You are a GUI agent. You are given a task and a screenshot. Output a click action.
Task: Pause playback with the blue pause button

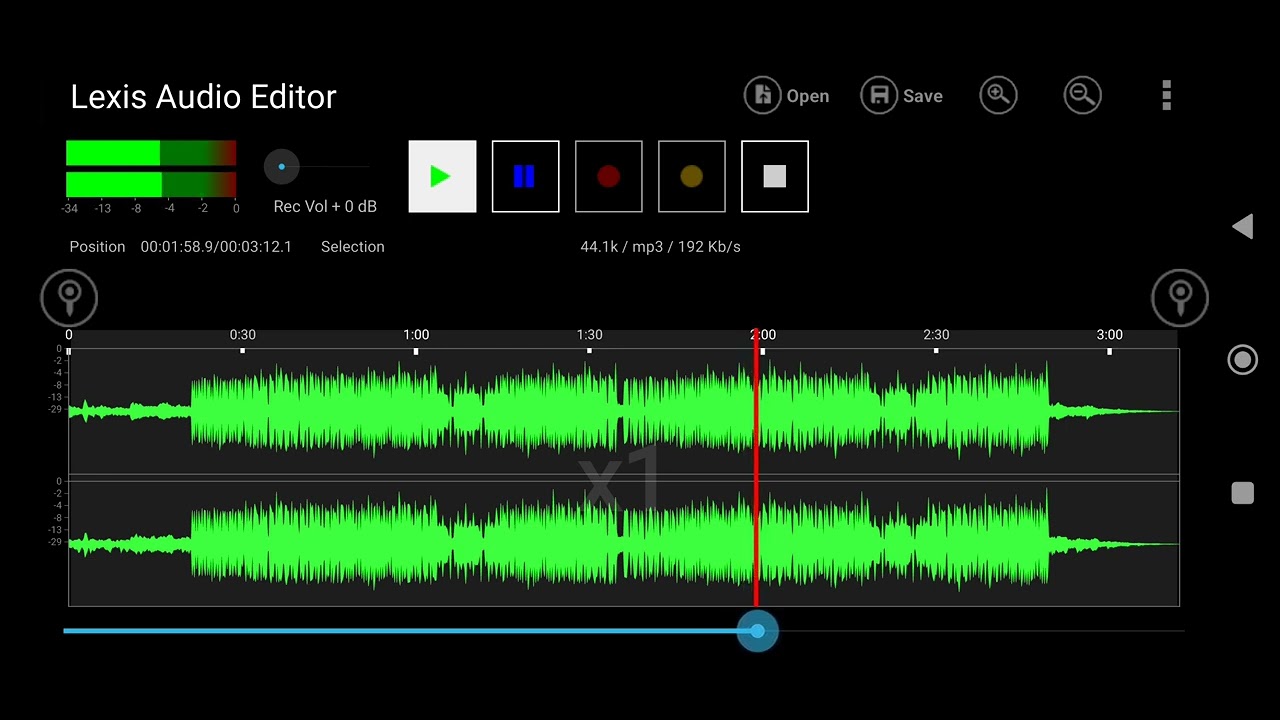click(525, 176)
